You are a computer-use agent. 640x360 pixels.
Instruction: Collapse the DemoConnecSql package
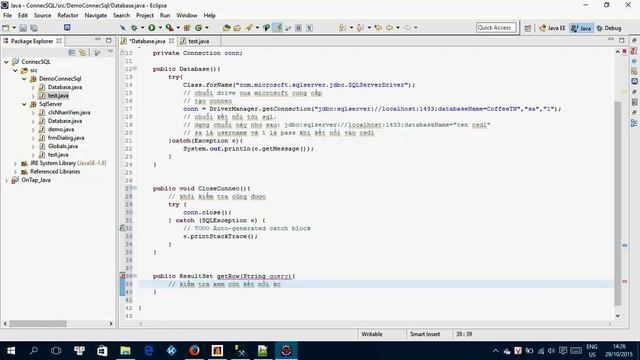coord(24,79)
